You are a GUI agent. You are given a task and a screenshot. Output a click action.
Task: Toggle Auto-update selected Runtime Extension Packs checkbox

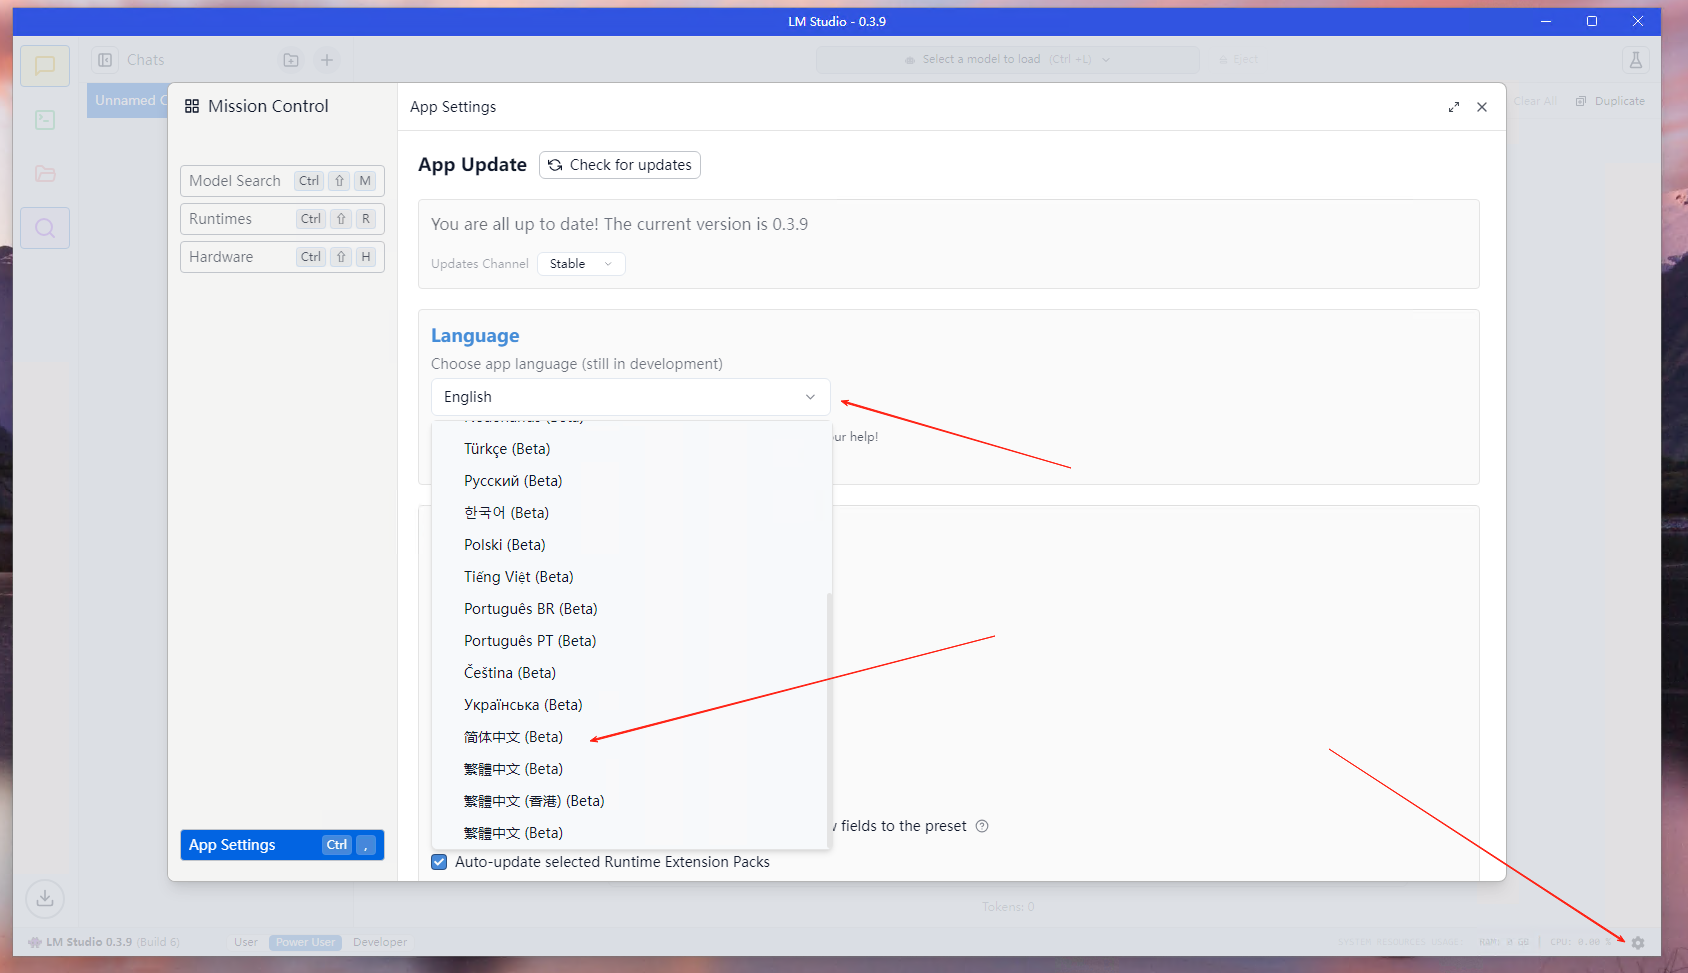(439, 862)
